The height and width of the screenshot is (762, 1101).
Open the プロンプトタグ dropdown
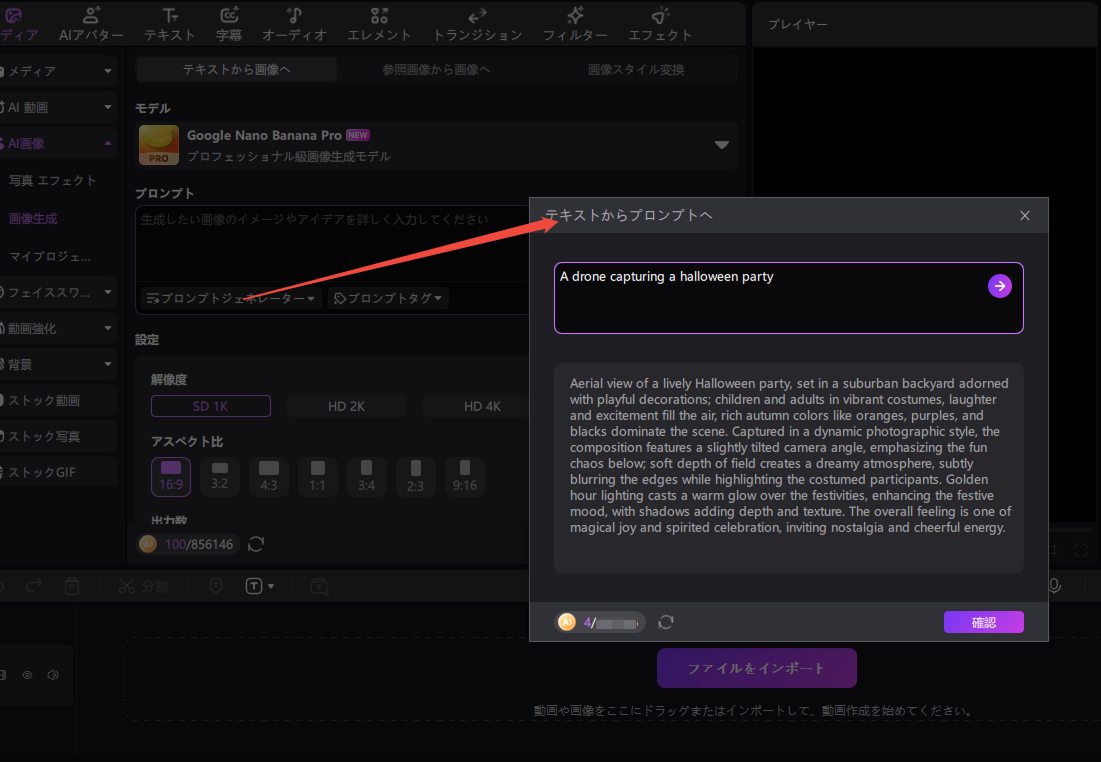coord(388,298)
